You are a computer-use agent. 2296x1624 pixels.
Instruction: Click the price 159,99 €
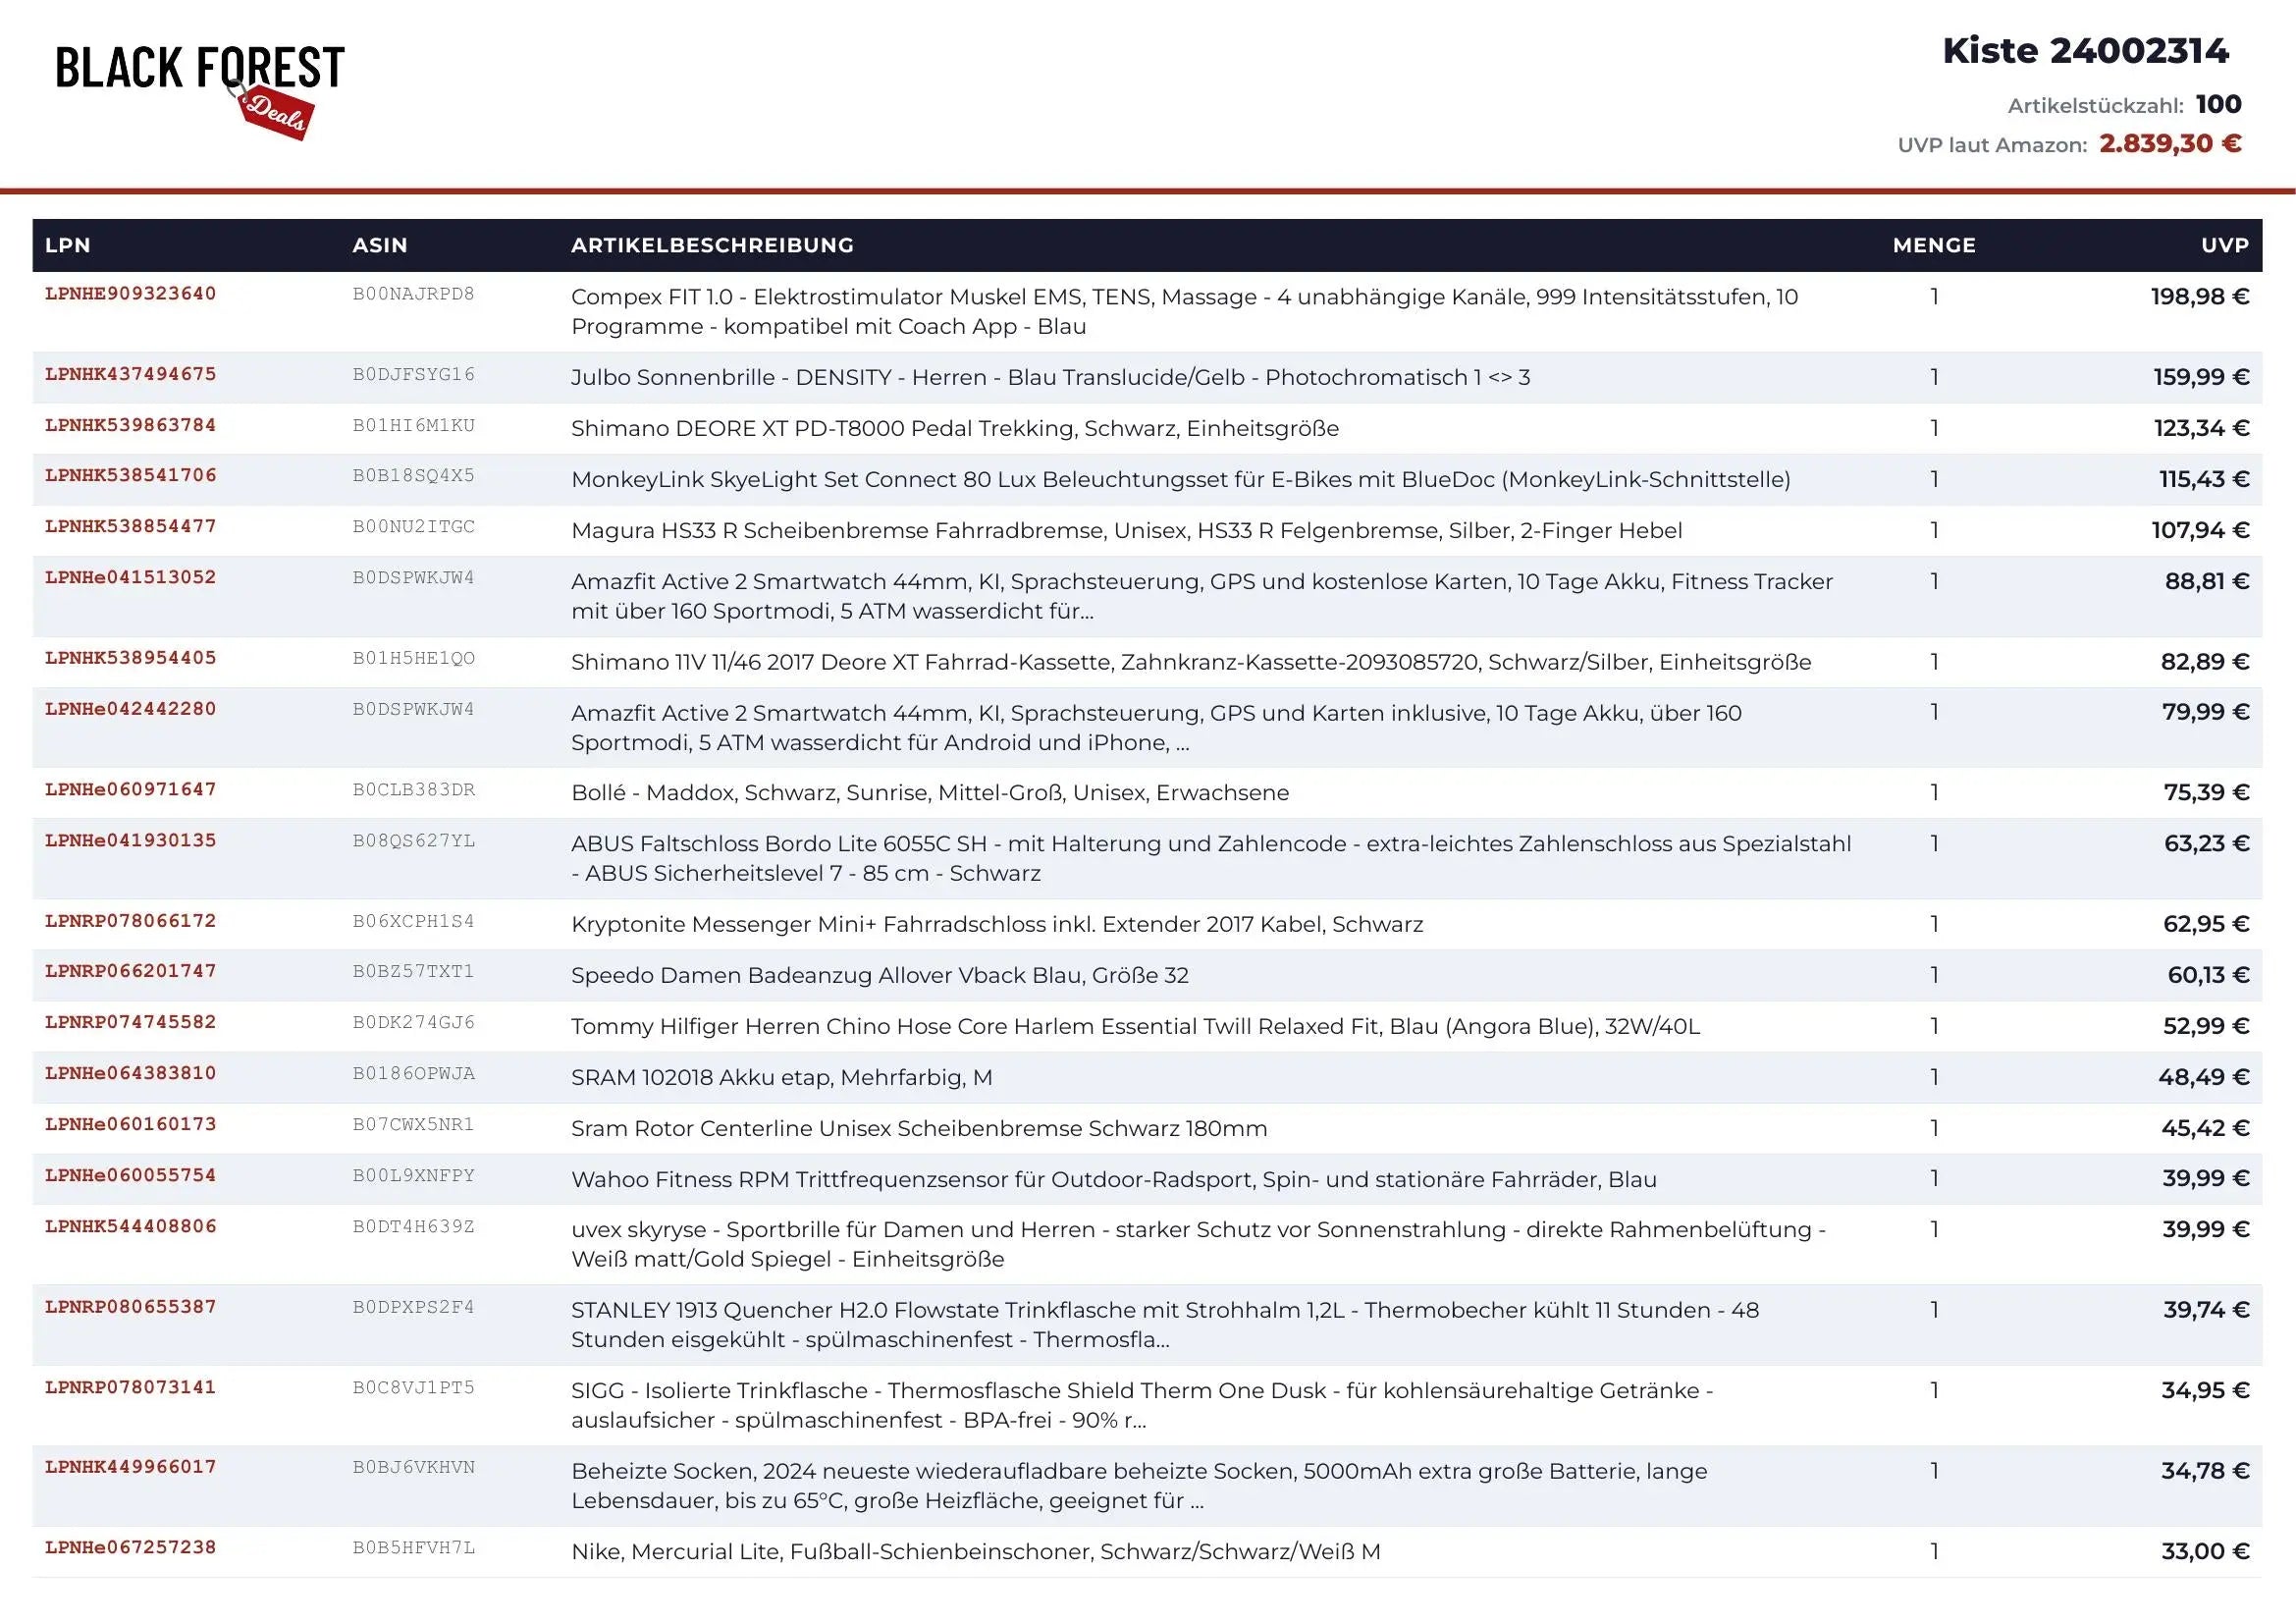tap(2201, 378)
